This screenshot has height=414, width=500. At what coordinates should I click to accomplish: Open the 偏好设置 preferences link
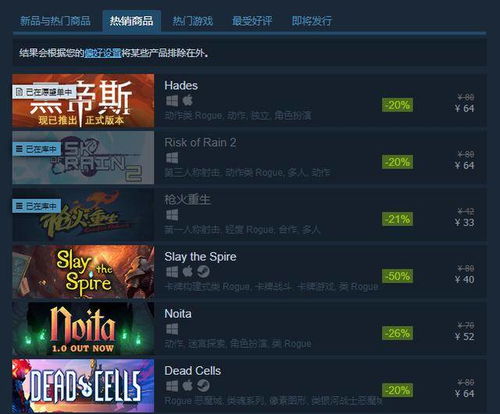coord(102,53)
